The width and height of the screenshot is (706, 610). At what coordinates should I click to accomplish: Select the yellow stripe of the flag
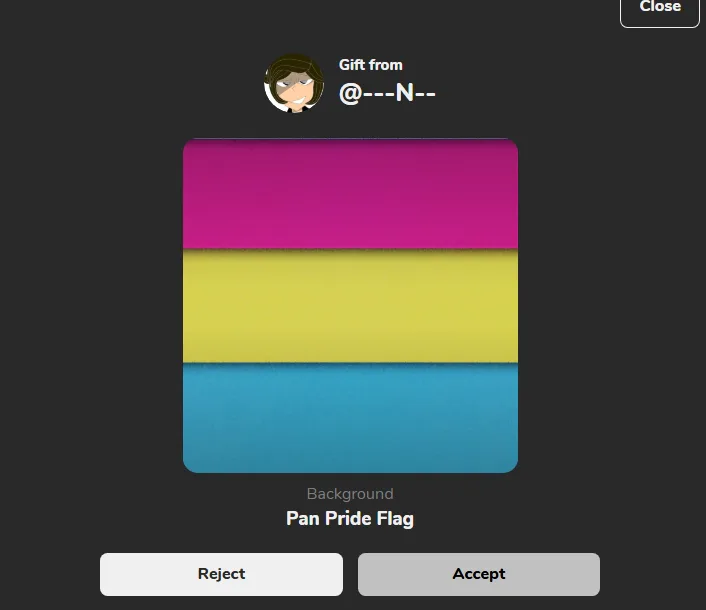[x=350, y=305]
